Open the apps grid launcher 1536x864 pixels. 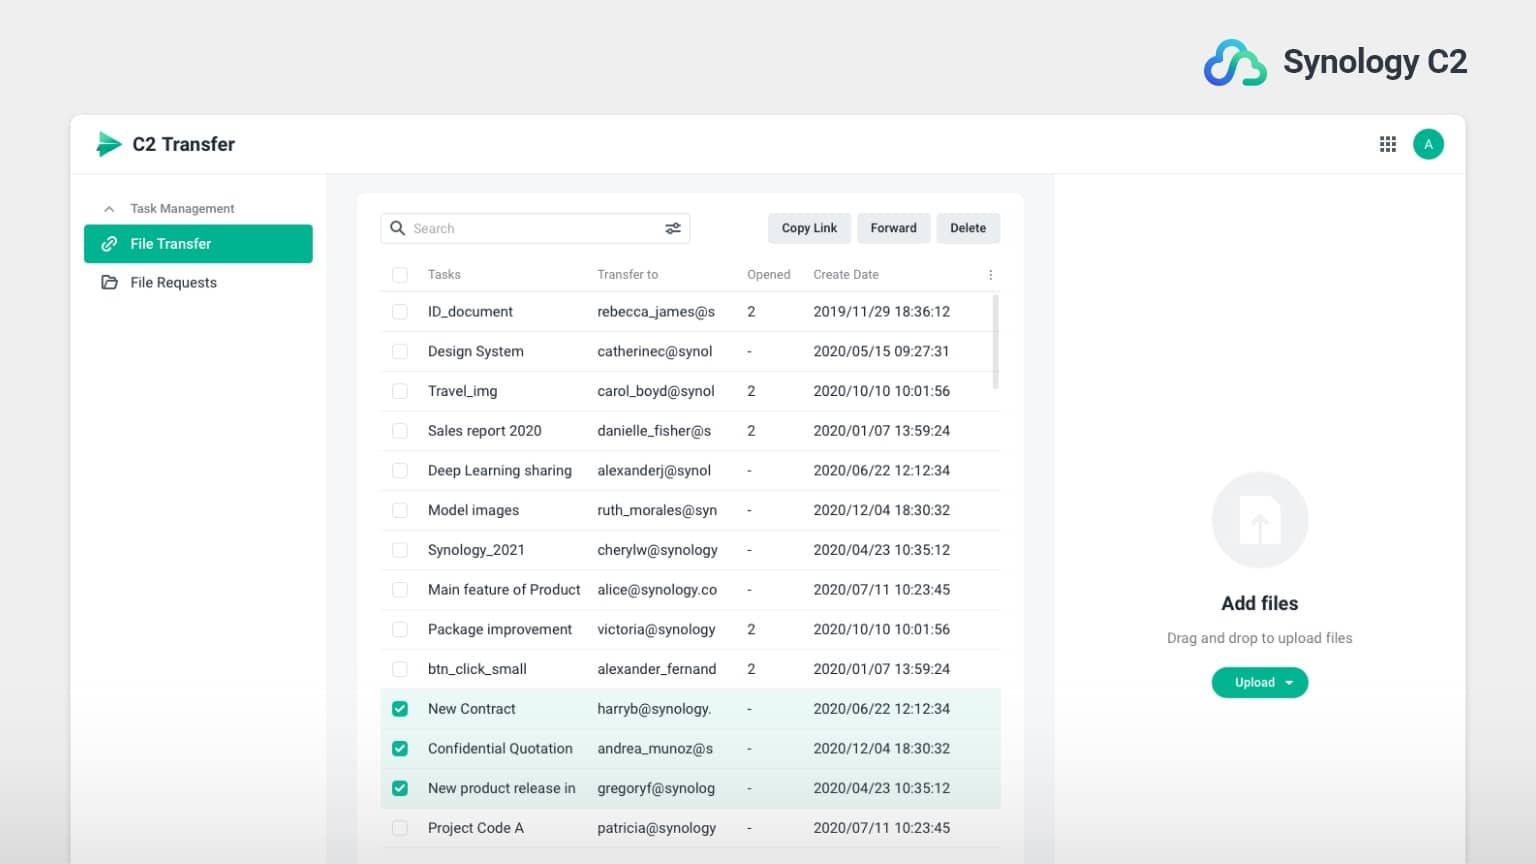[x=1388, y=144]
